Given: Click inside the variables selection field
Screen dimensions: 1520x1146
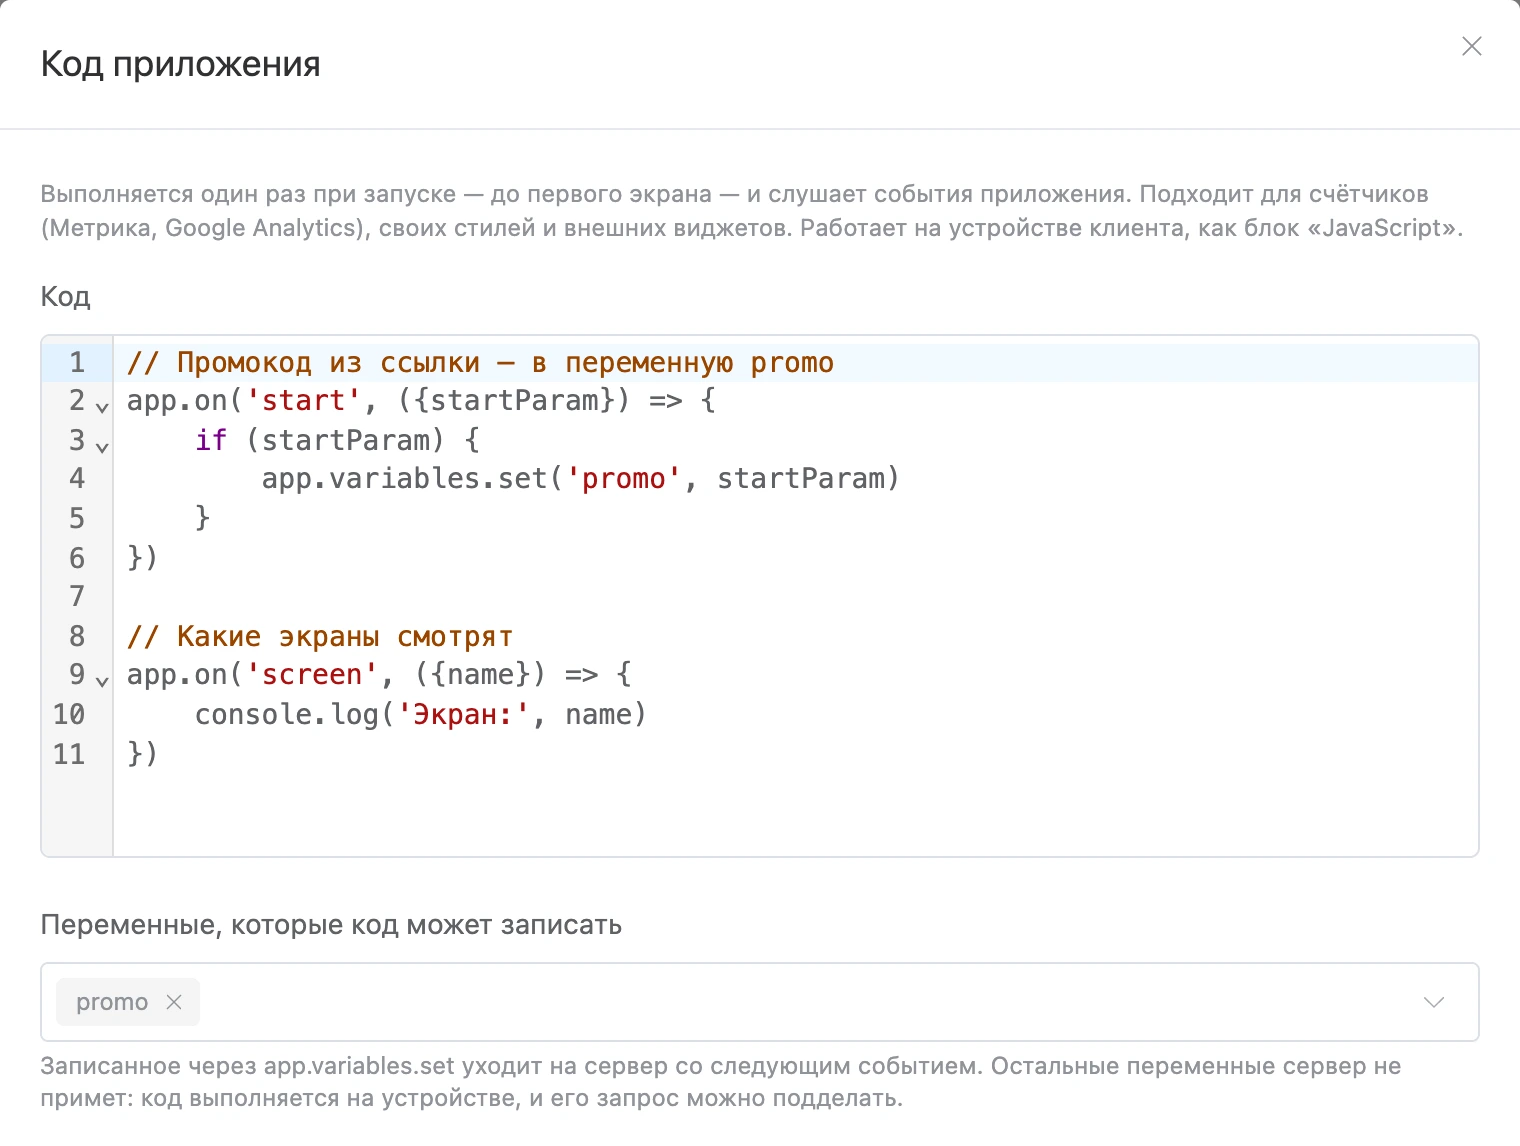Looking at the screenshot, I should (760, 1002).
